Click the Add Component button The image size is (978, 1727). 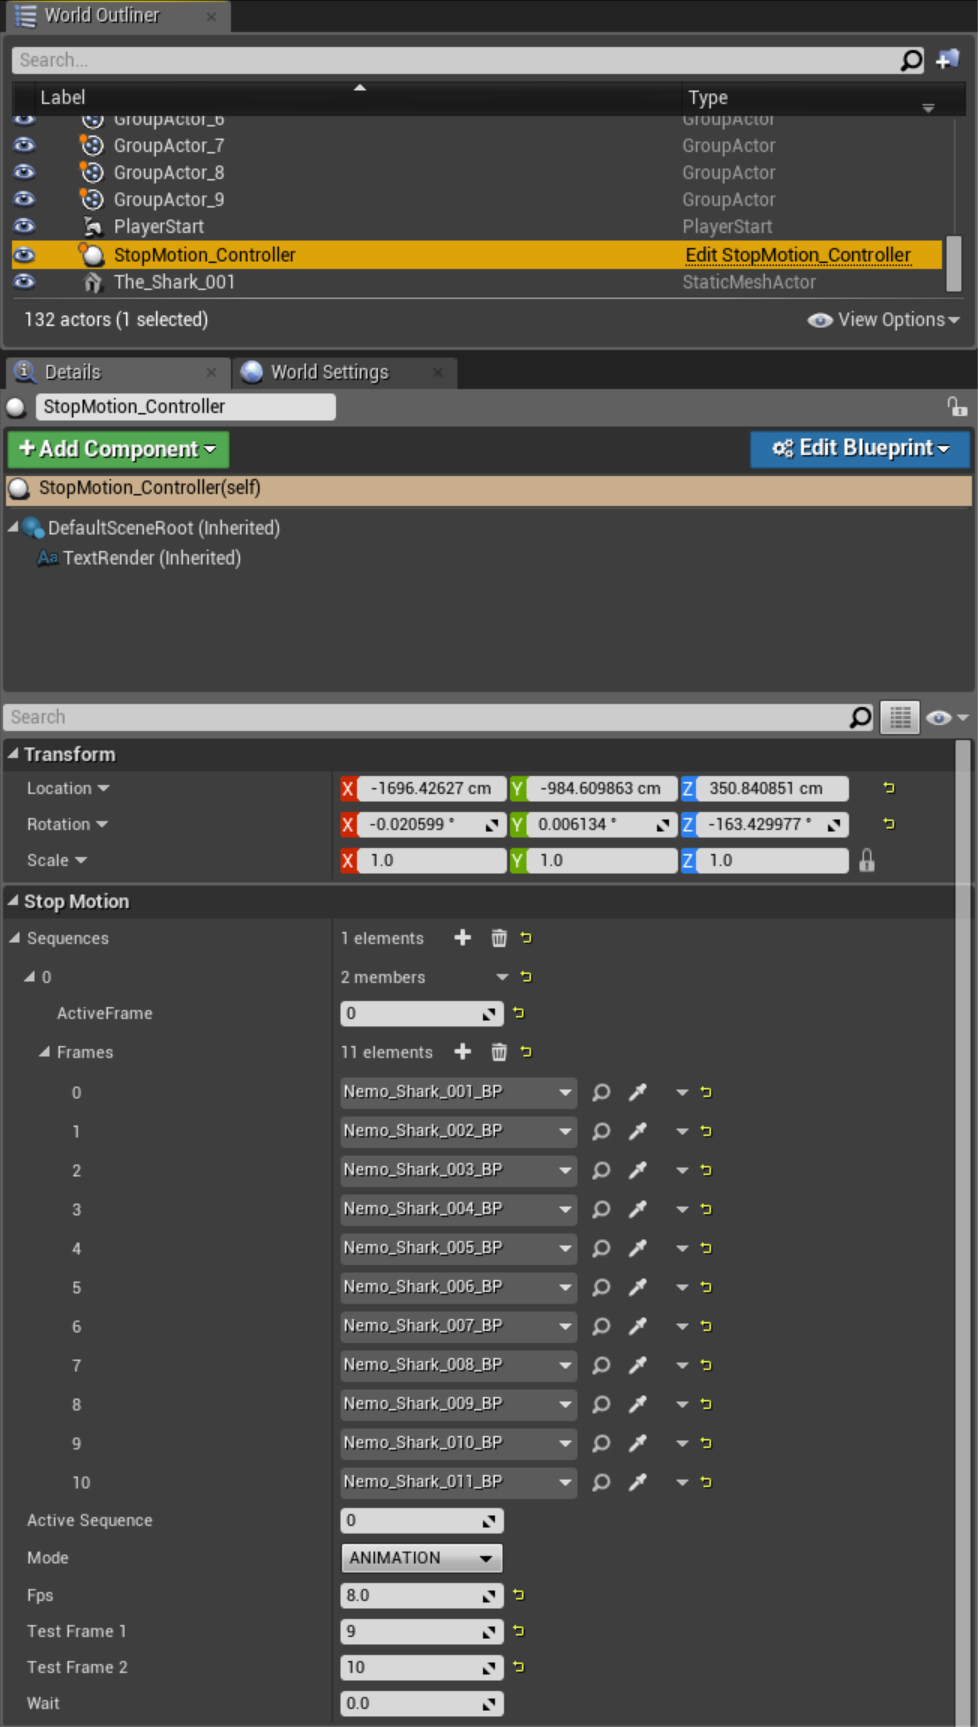pos(118,449)
